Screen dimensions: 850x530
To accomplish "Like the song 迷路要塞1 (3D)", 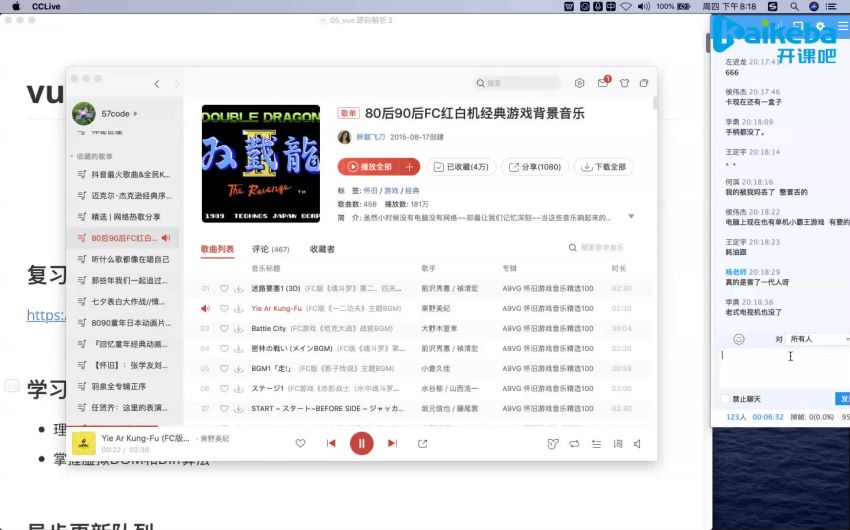I will pos(224,288).
